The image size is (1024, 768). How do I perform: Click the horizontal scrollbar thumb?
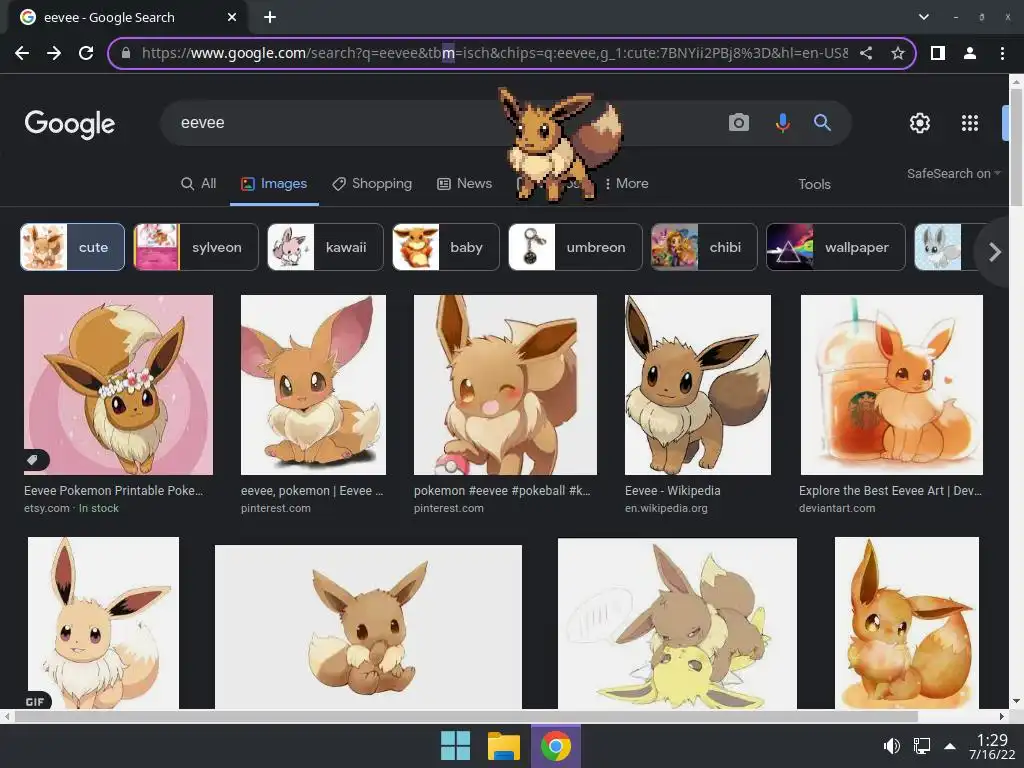[x=466, y=716]
